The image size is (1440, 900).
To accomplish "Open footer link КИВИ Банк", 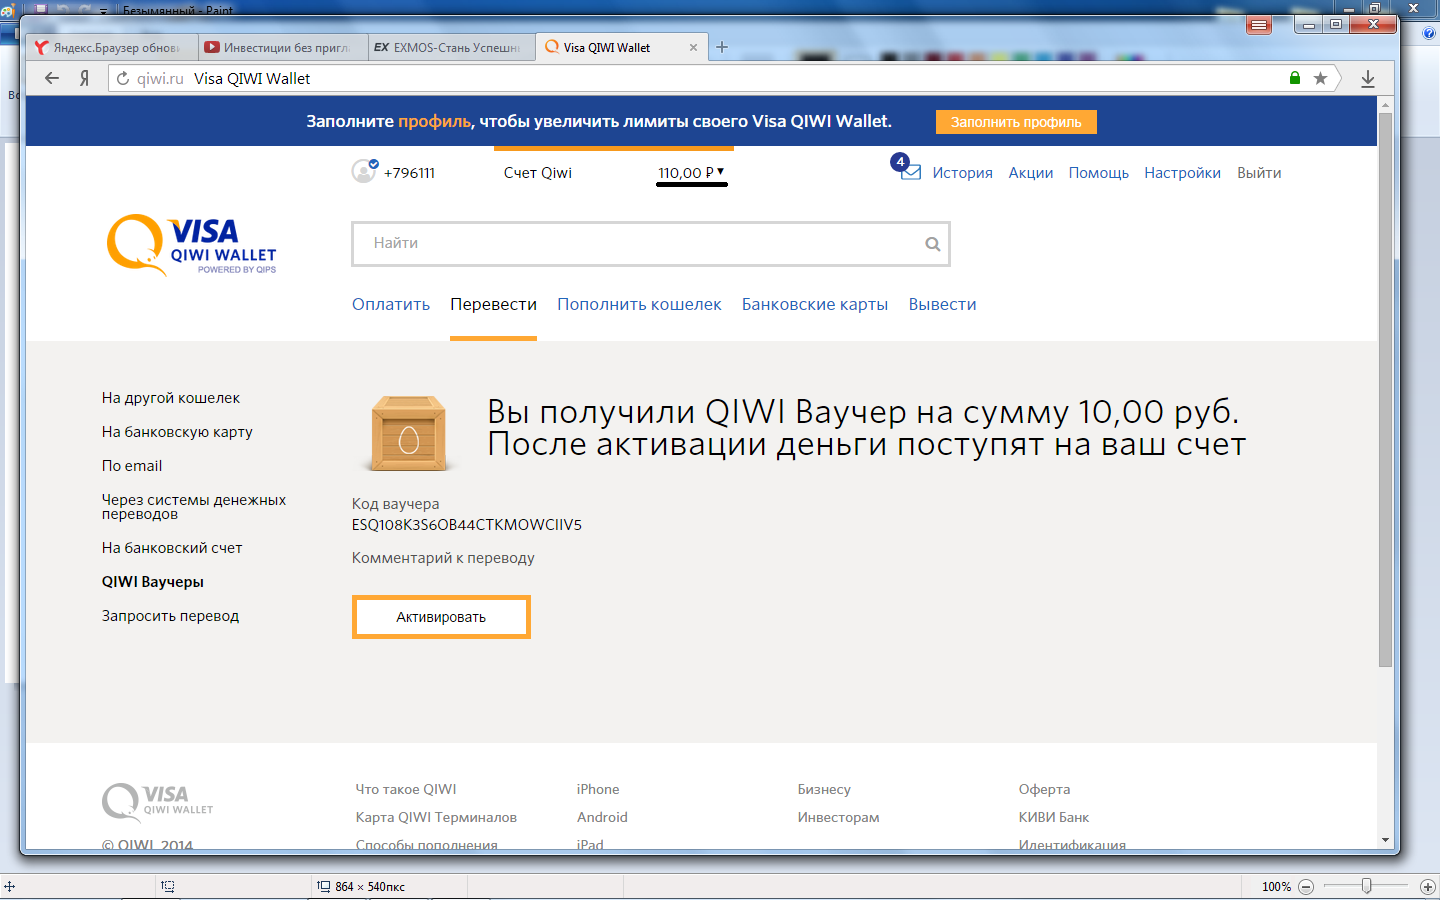I will pos(1054,817).
